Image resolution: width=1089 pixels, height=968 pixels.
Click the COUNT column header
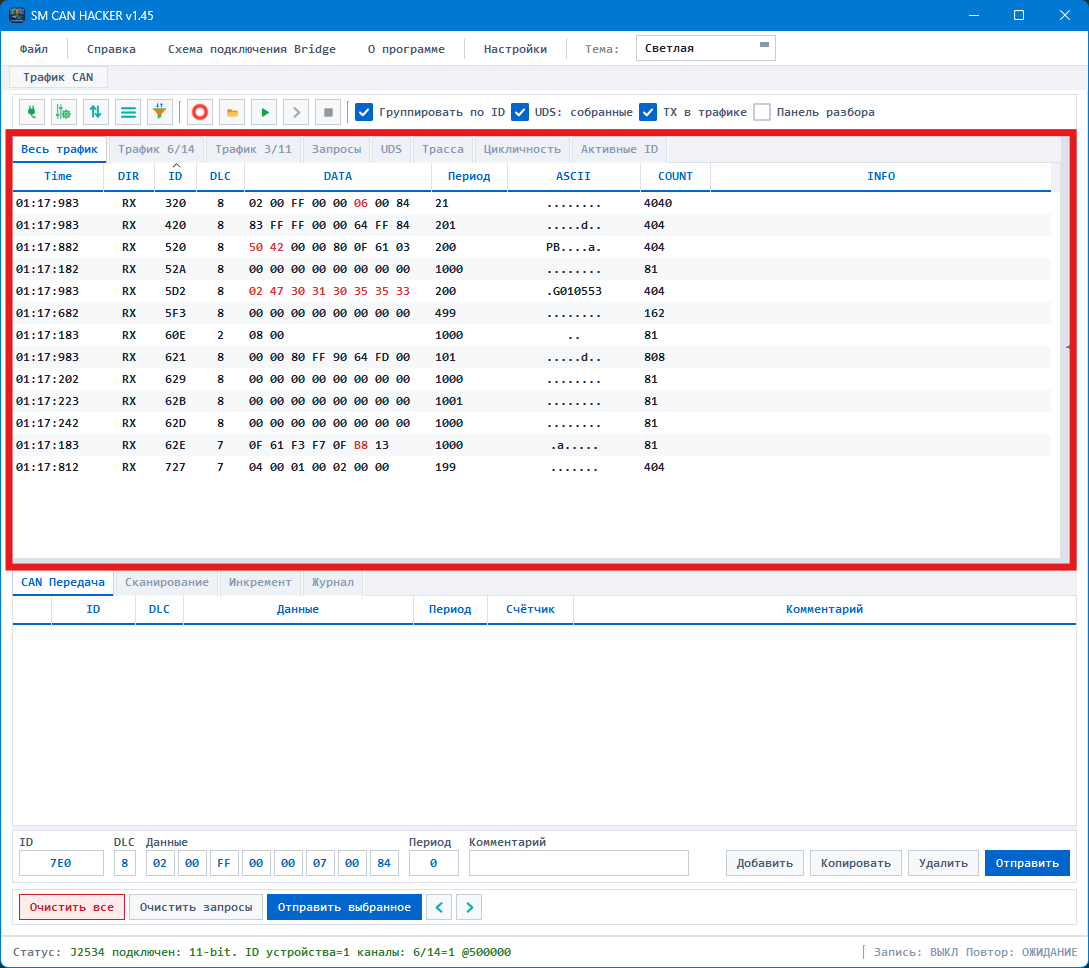(x=675, y=176)
